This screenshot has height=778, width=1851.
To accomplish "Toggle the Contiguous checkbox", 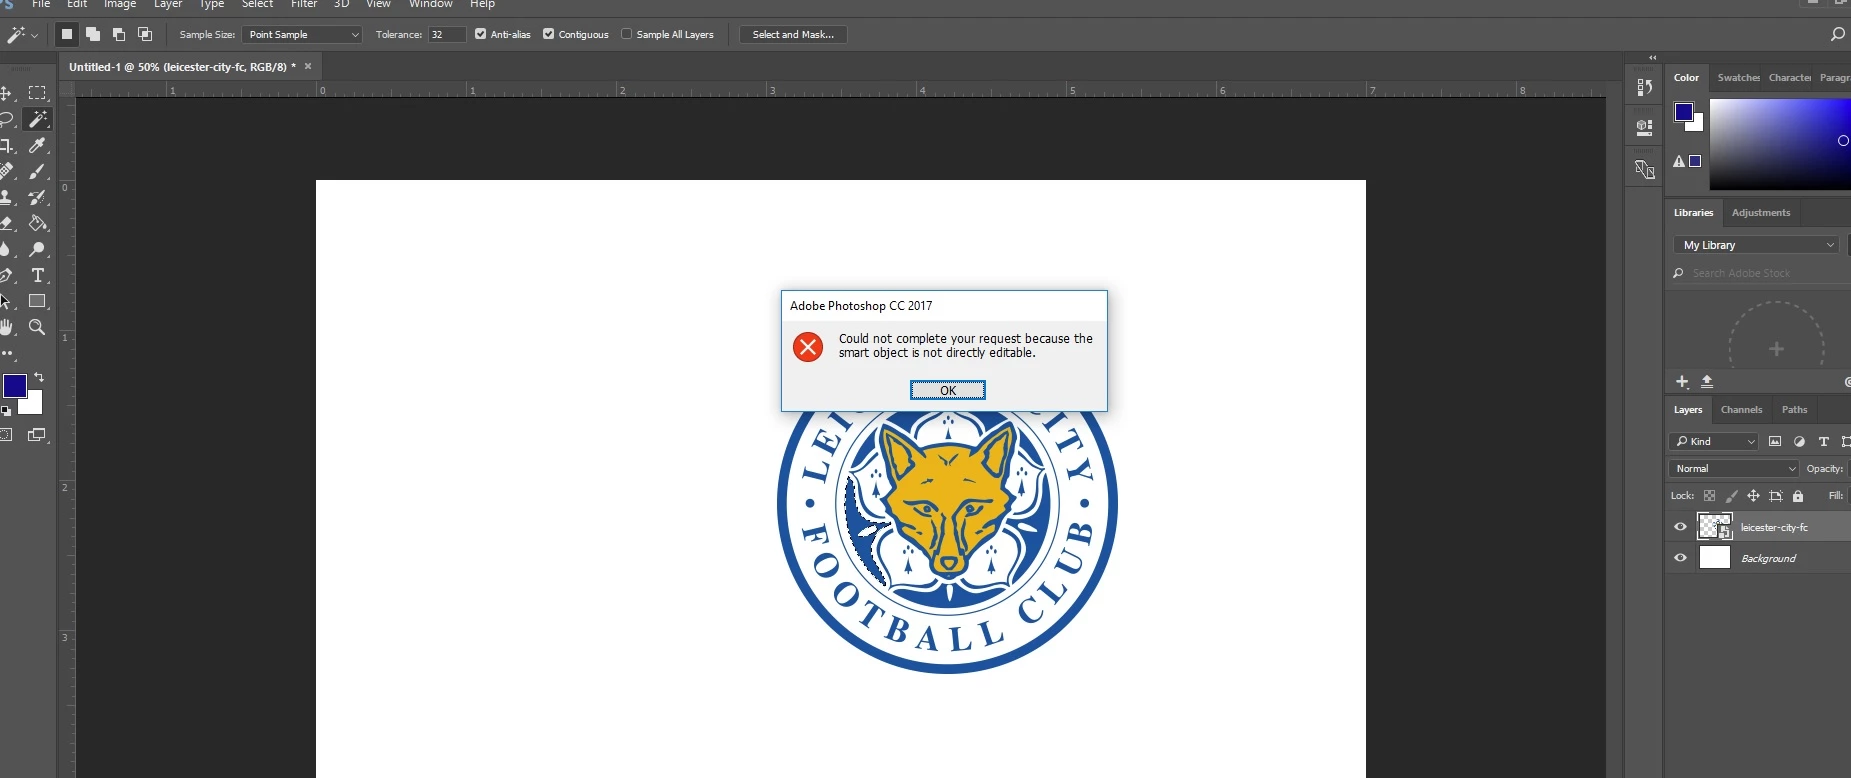I will point(549,34).
